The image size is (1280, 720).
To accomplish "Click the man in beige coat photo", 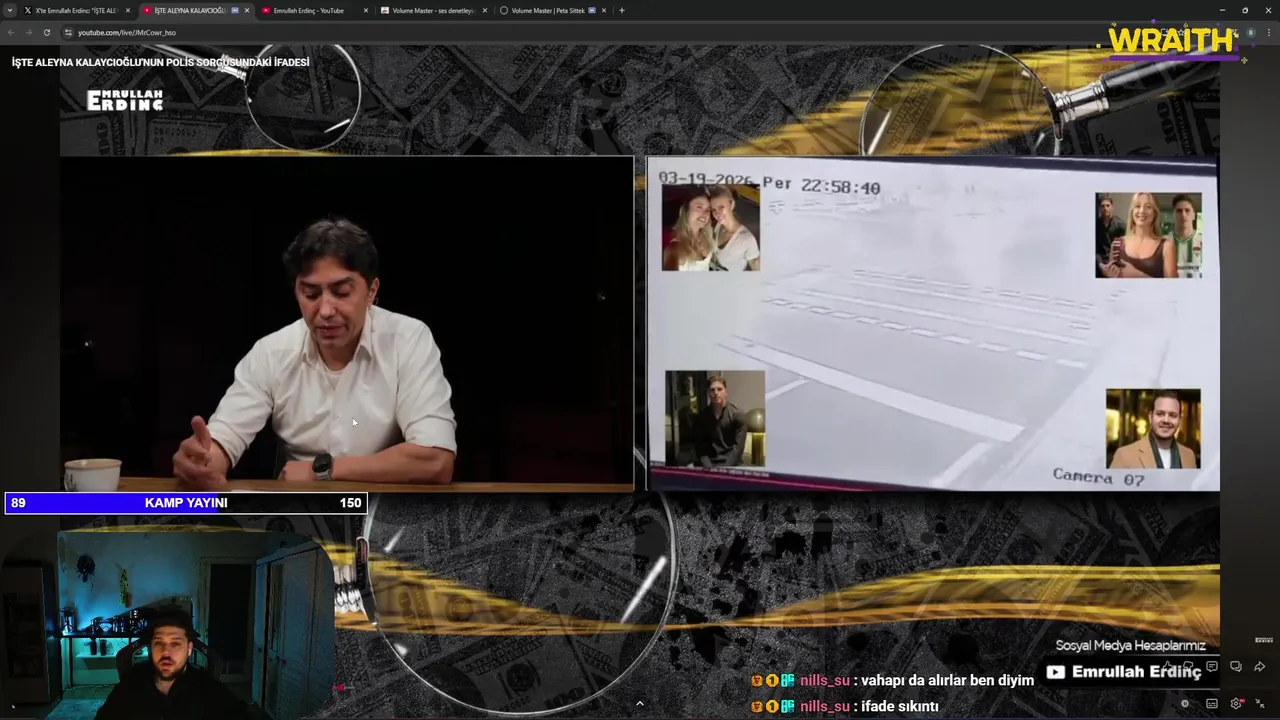I will pos(1153,428).
